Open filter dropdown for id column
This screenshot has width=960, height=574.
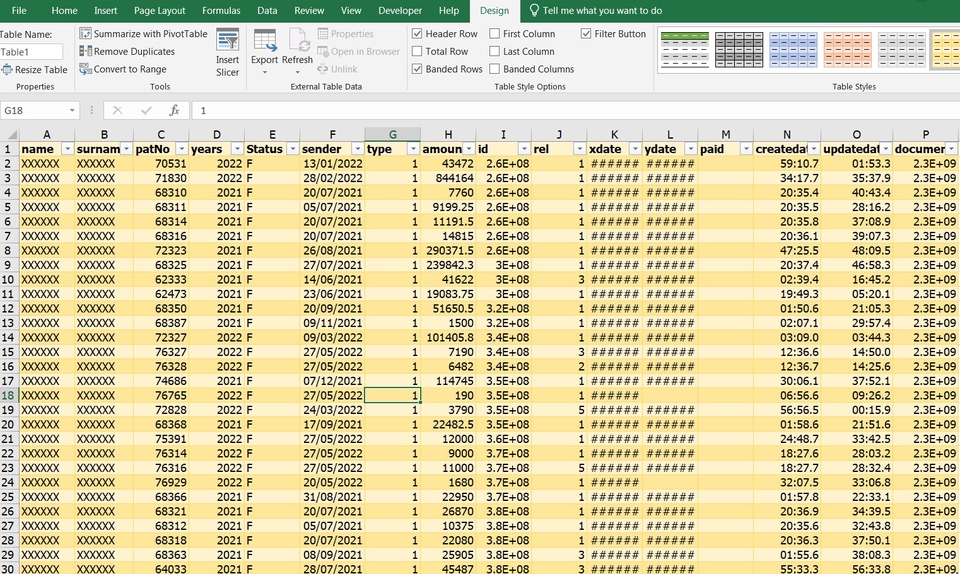click(523, 149)
